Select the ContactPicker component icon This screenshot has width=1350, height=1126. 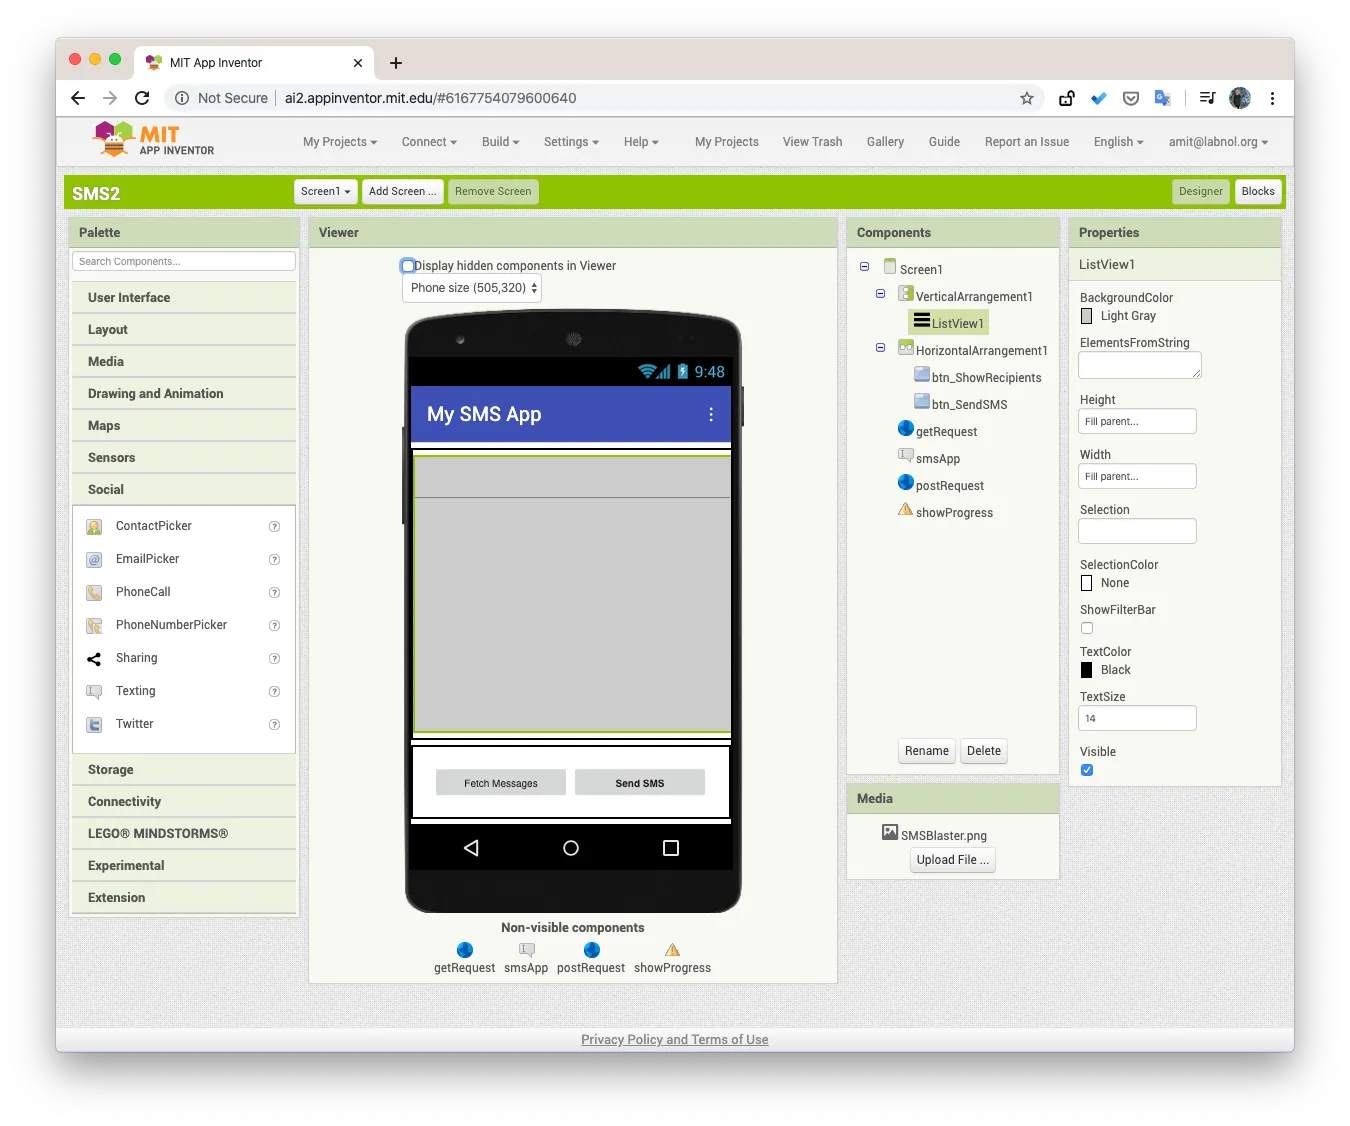coord(93,525)
